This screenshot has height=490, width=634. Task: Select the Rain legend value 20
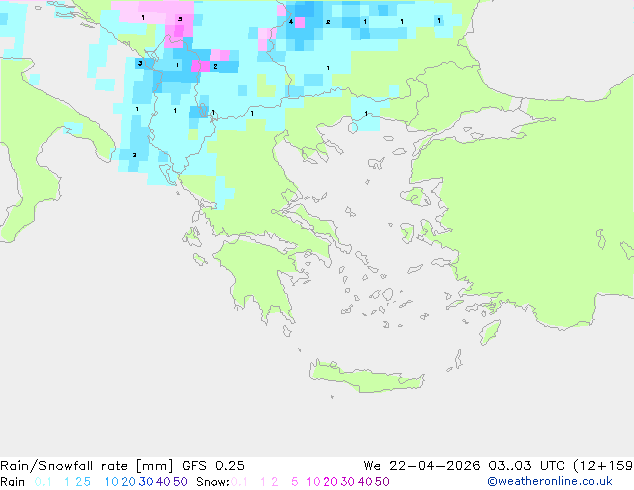point(129,482)
